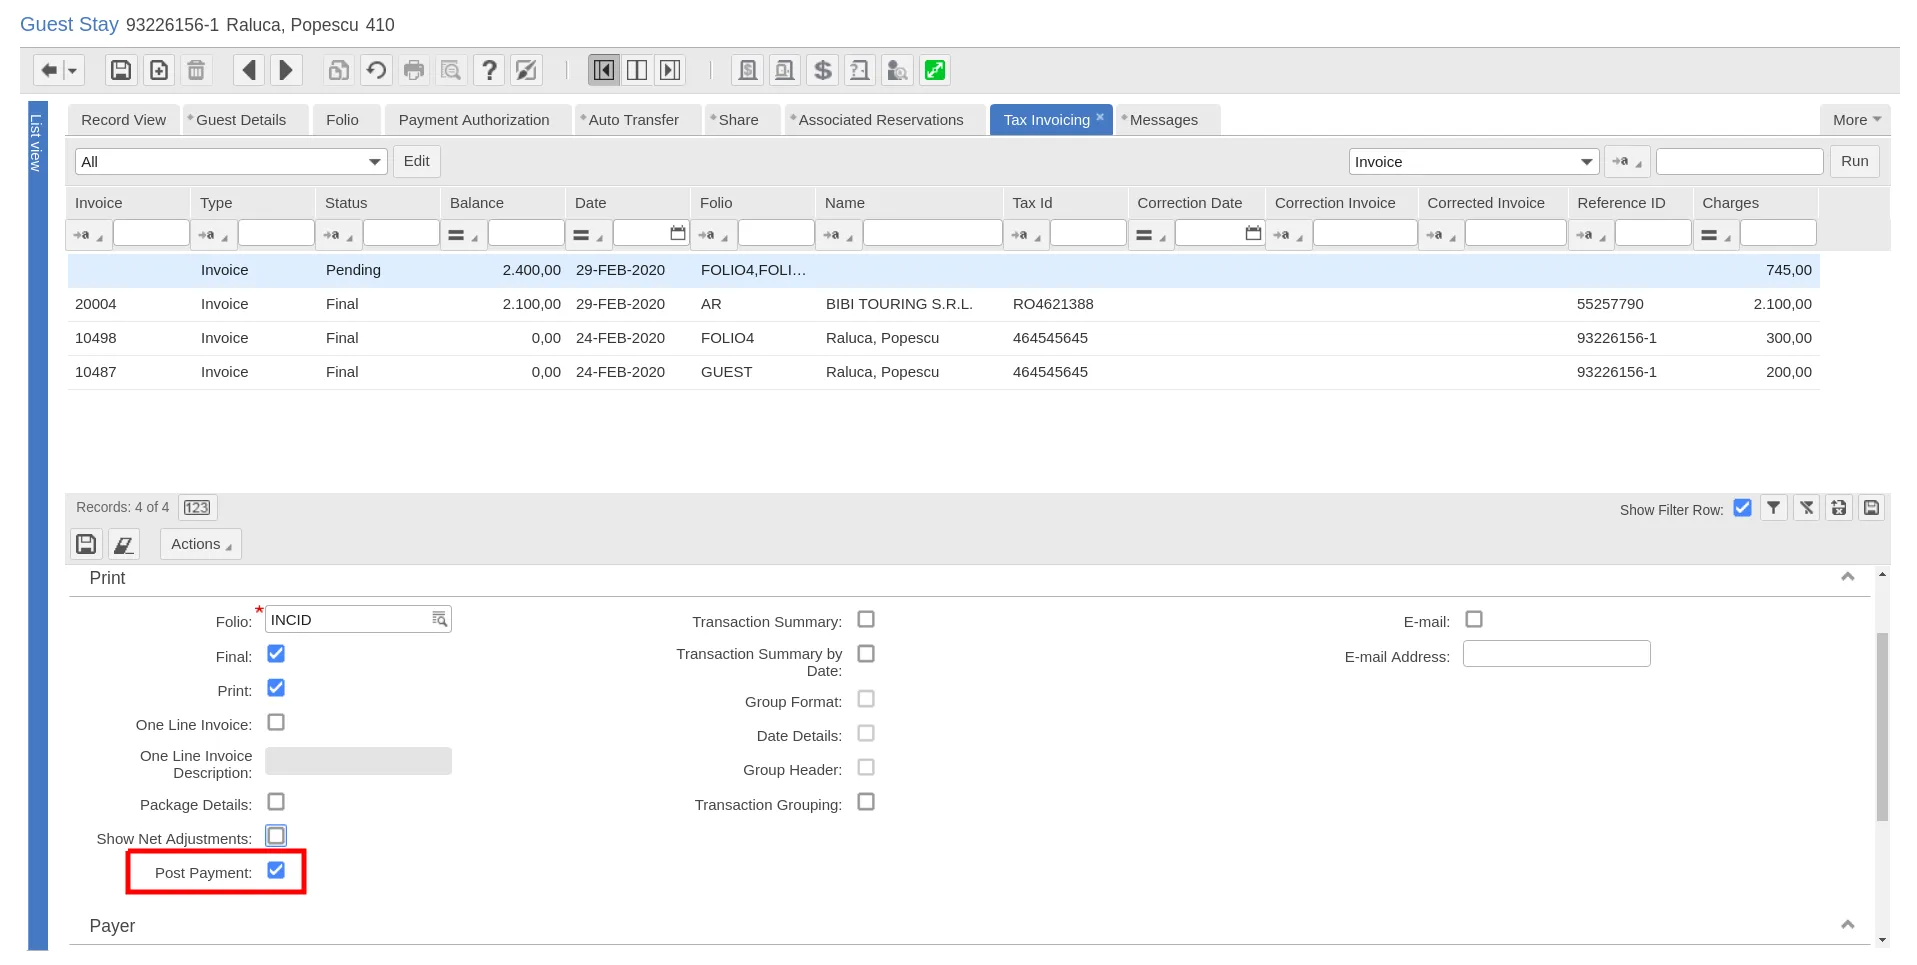This screenshot has width=1917, height=965.
Task: Click the E-mail Address input field
Action: [1557, 654]
